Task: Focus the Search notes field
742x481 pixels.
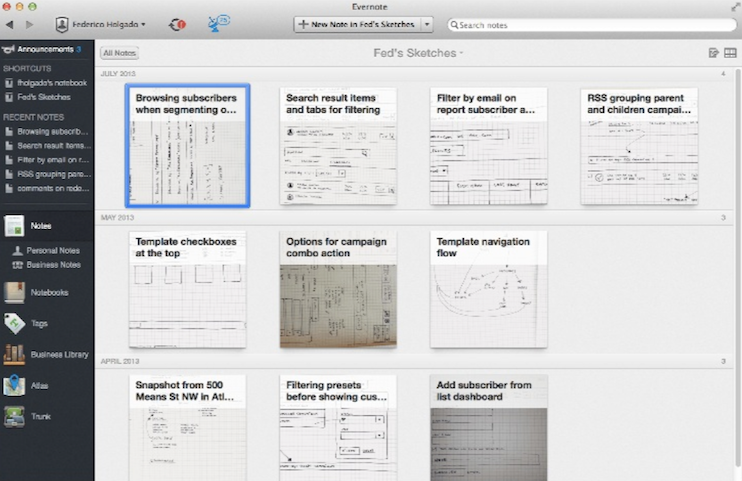Action: coord(592,25)
